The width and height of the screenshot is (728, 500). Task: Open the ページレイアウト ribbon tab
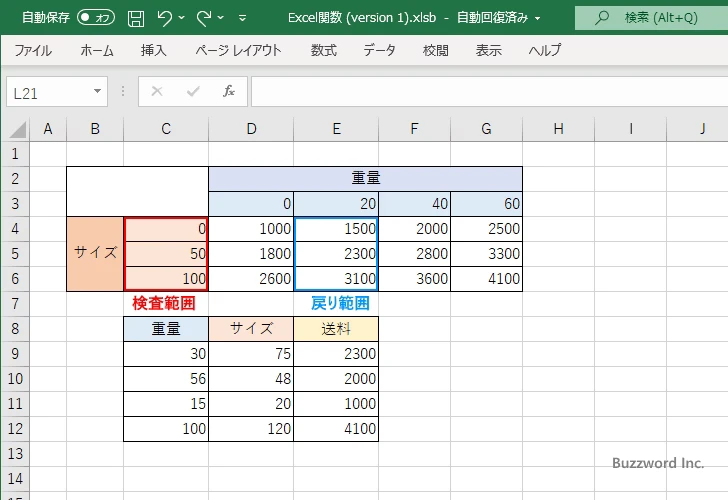pyautogui.click(x=238, y=50)
